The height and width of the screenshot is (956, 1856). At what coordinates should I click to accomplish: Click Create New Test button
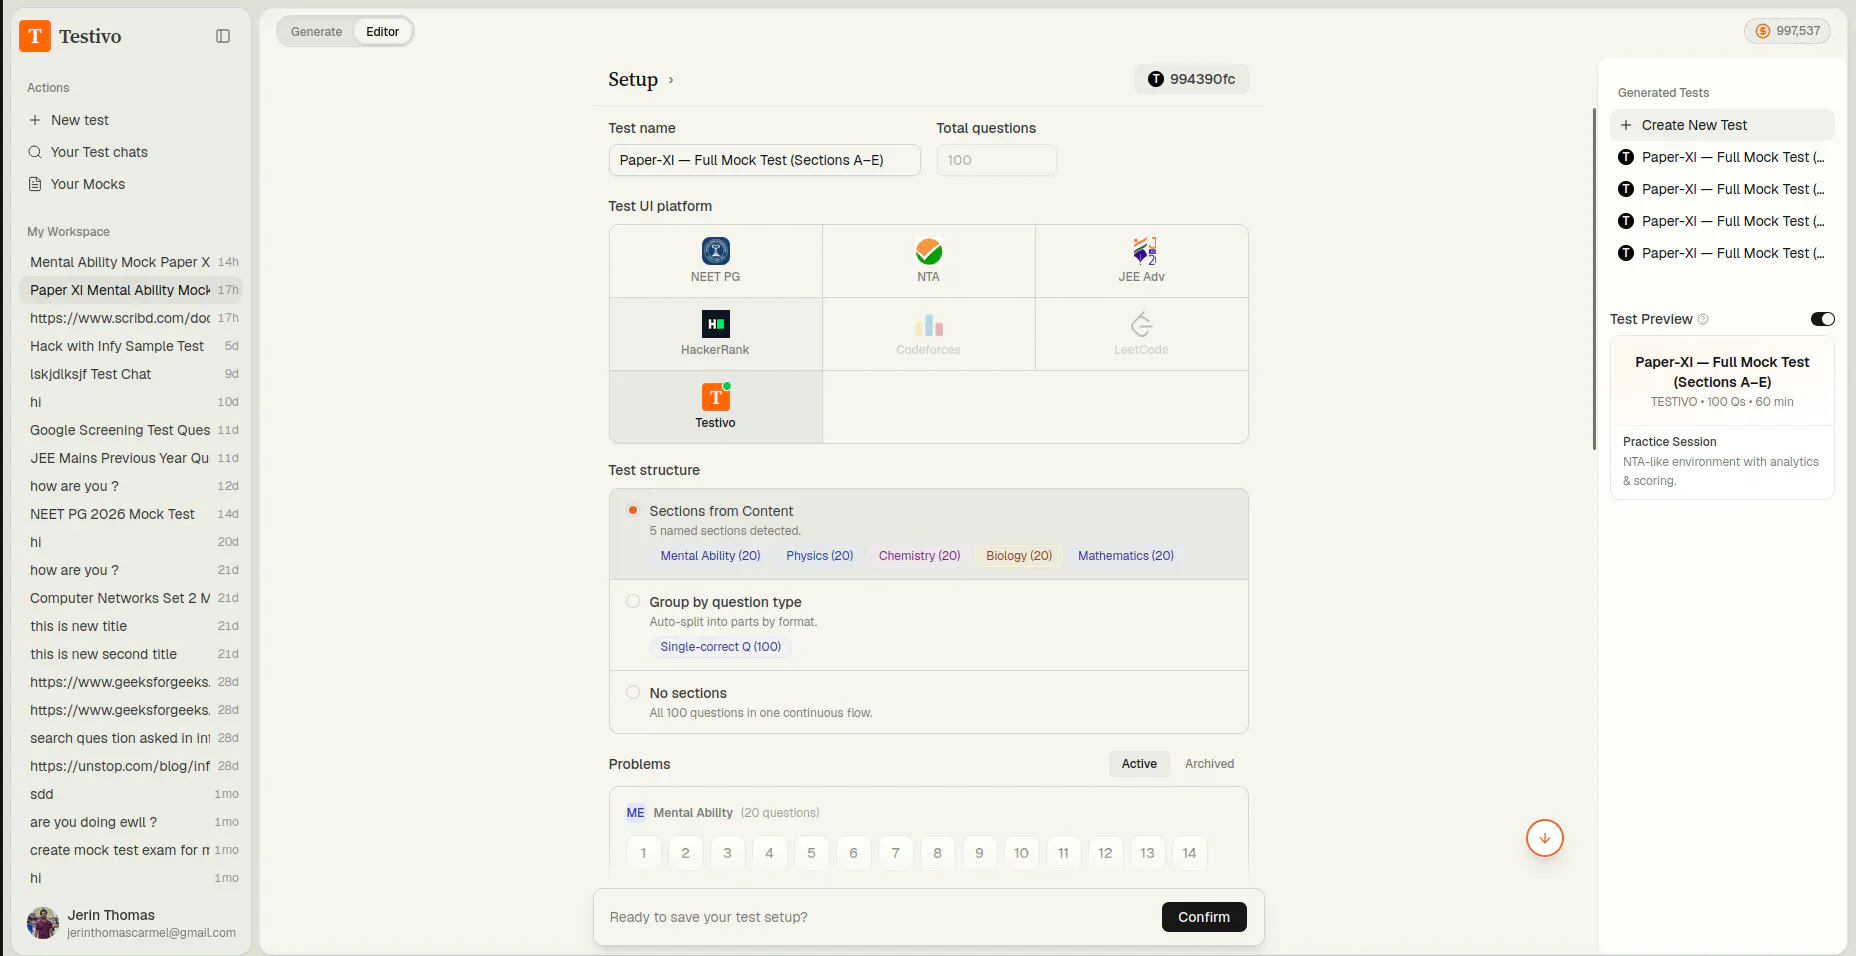click(1722, 125)
